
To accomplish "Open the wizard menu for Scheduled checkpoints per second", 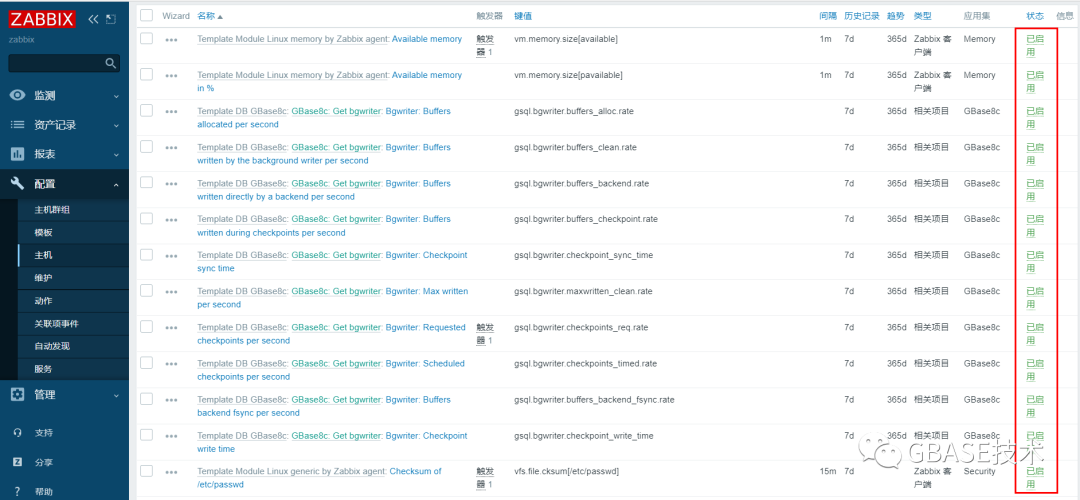I will (172, 364).
